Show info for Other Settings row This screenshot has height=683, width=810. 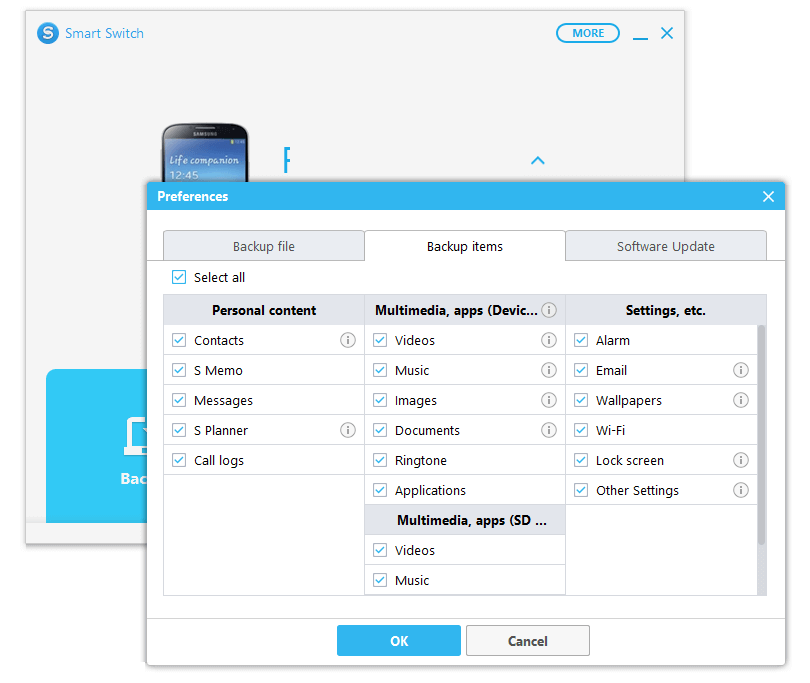741,490
